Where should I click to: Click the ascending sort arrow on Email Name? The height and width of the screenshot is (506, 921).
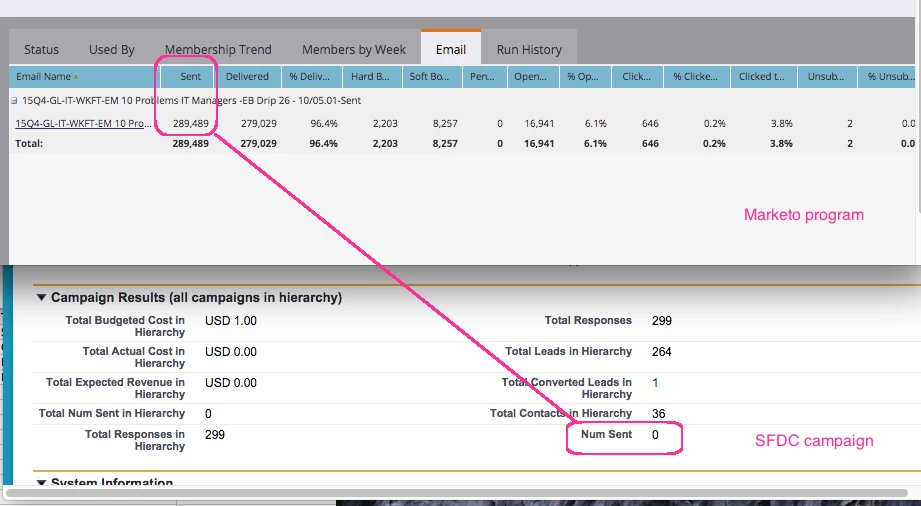click(x=76, y=77)
